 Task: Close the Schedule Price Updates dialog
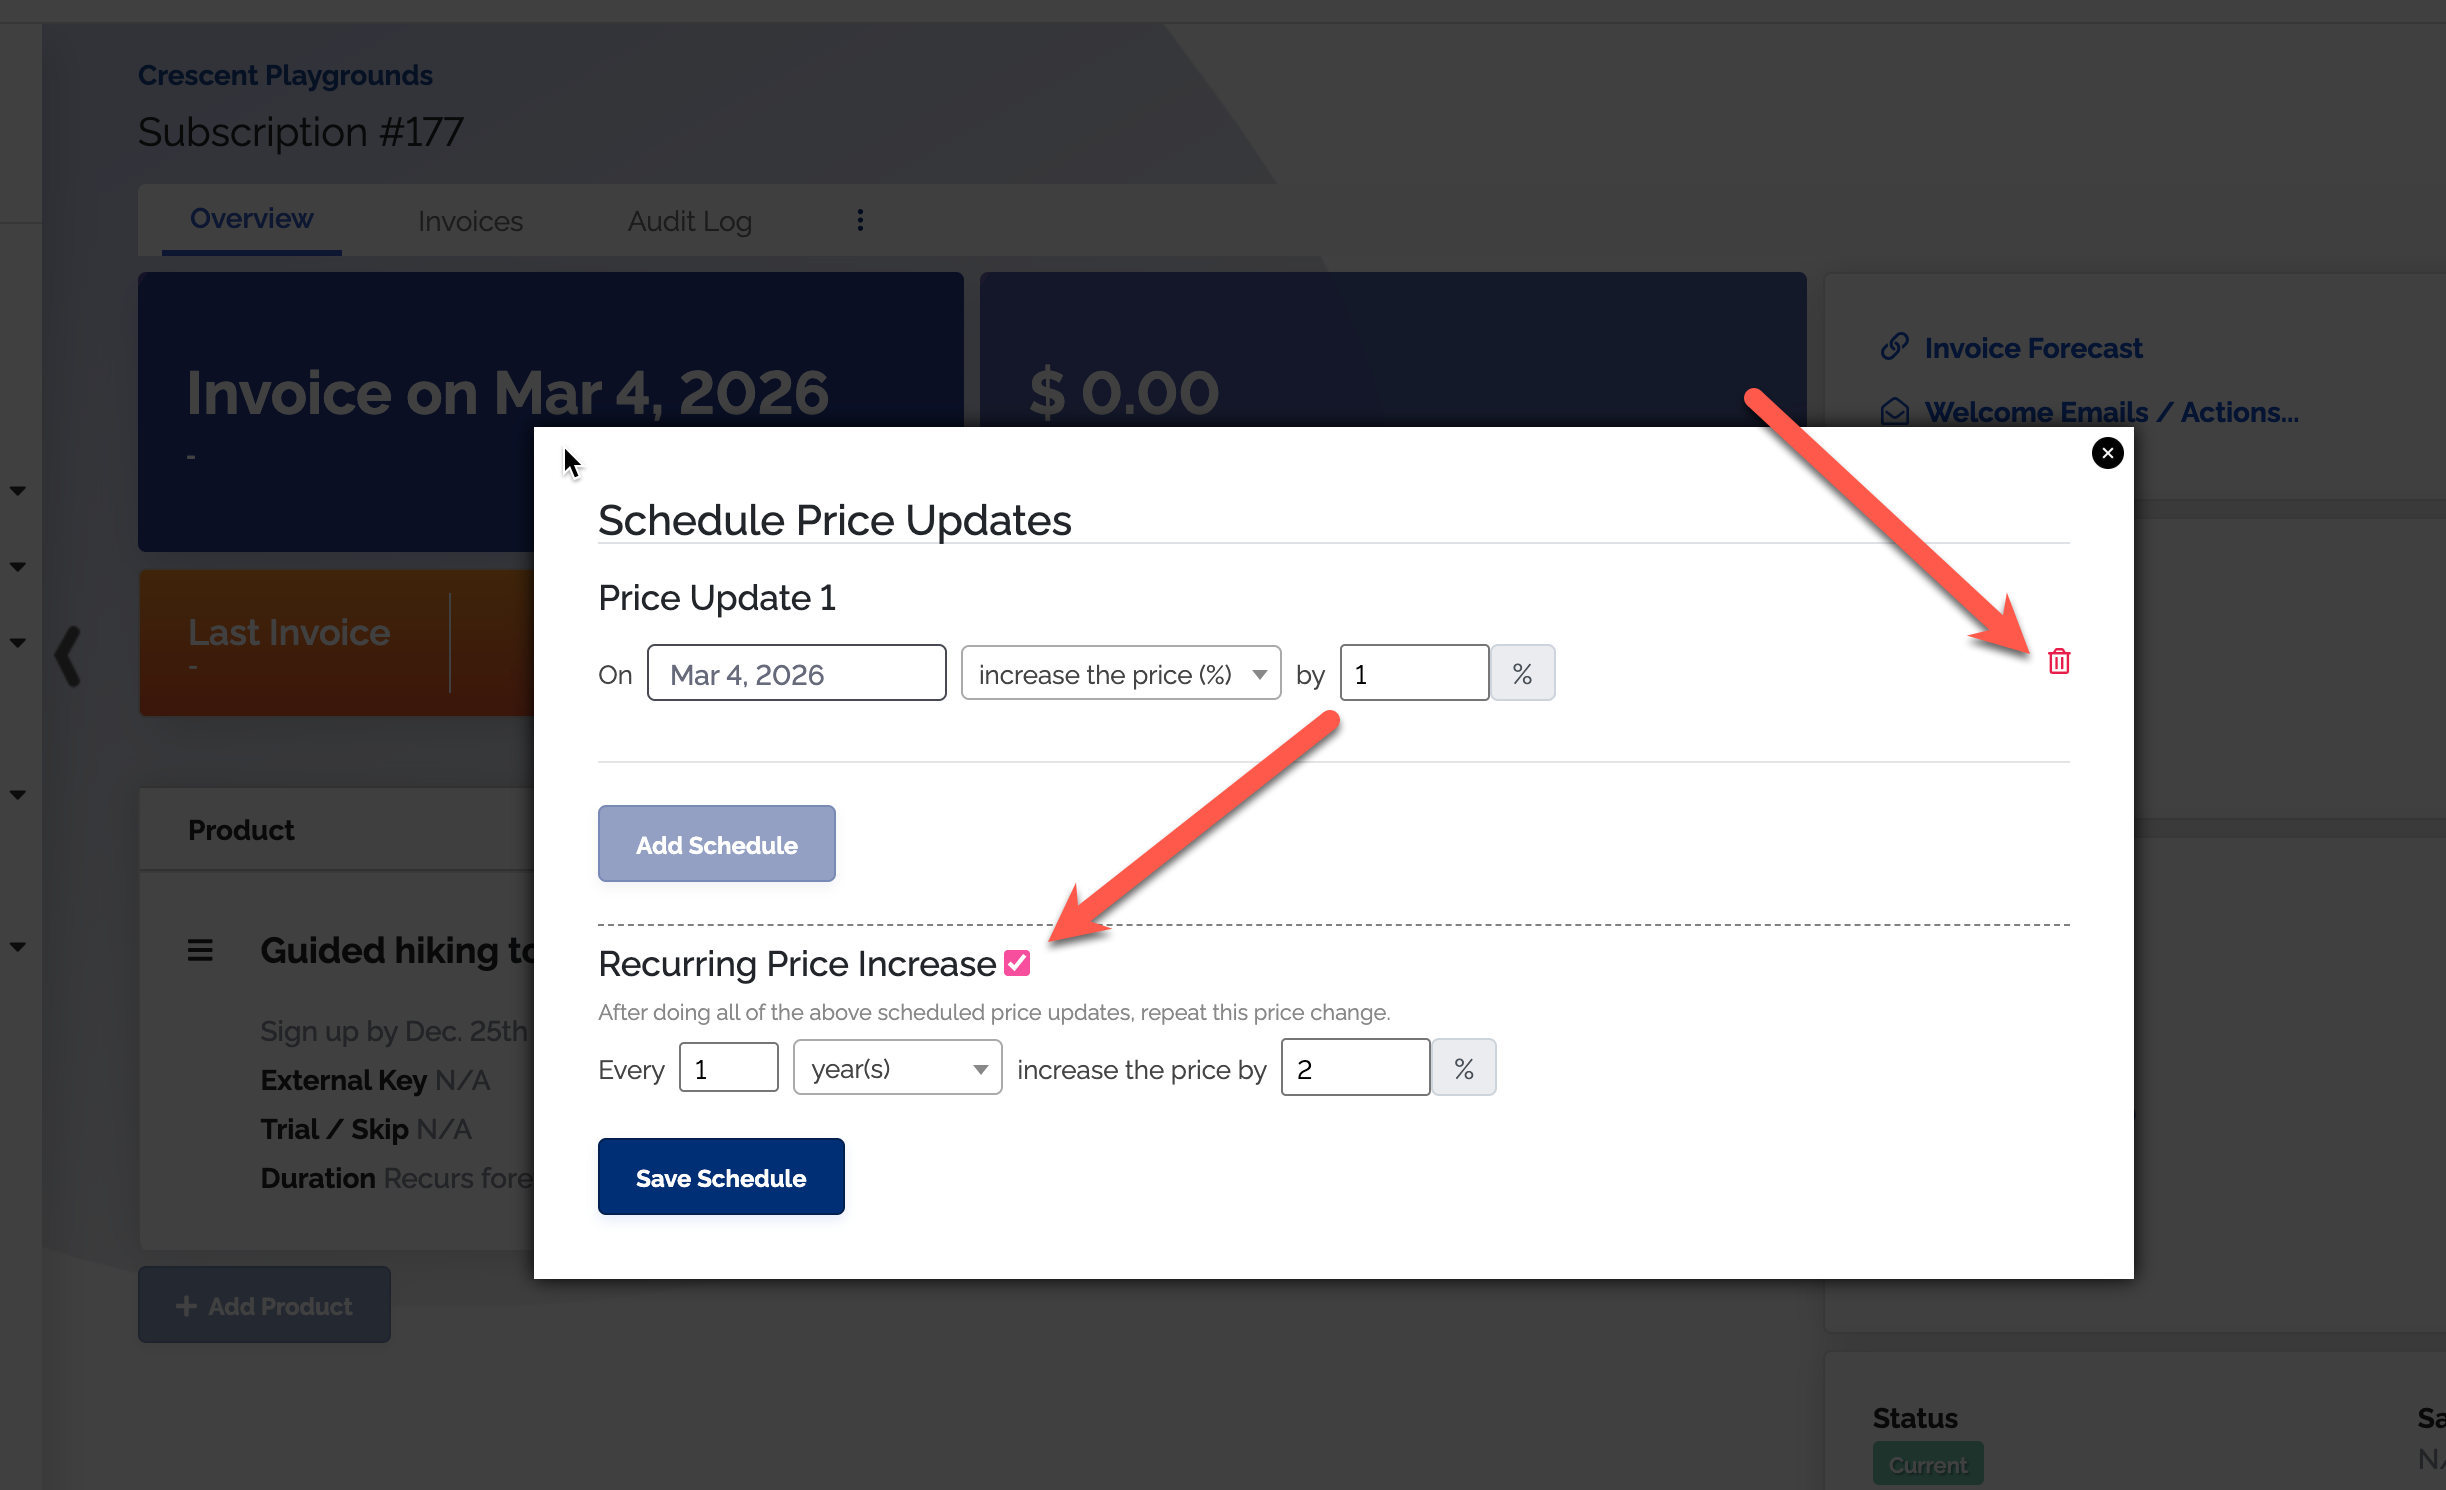2107,453
